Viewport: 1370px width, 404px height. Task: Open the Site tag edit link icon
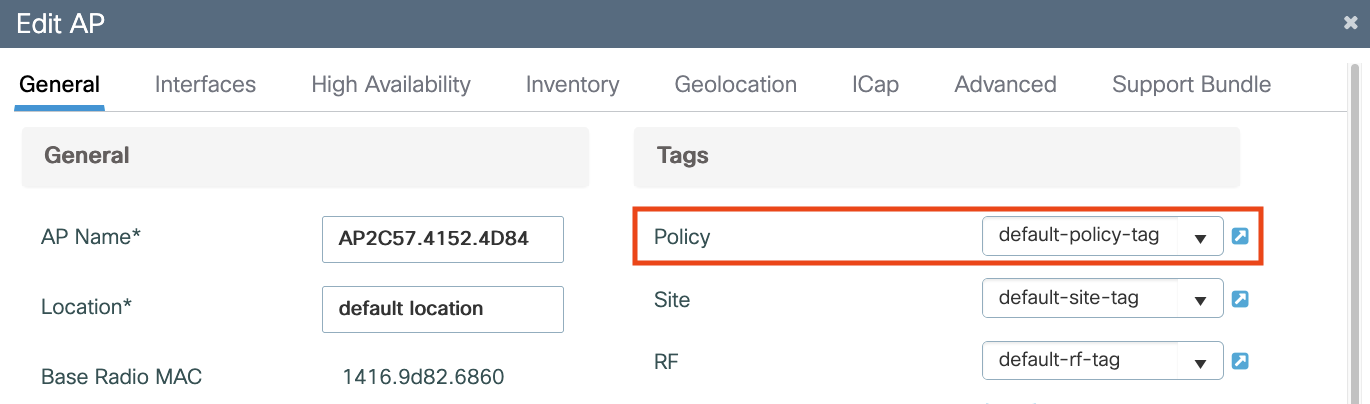(x=1240, y=299)
